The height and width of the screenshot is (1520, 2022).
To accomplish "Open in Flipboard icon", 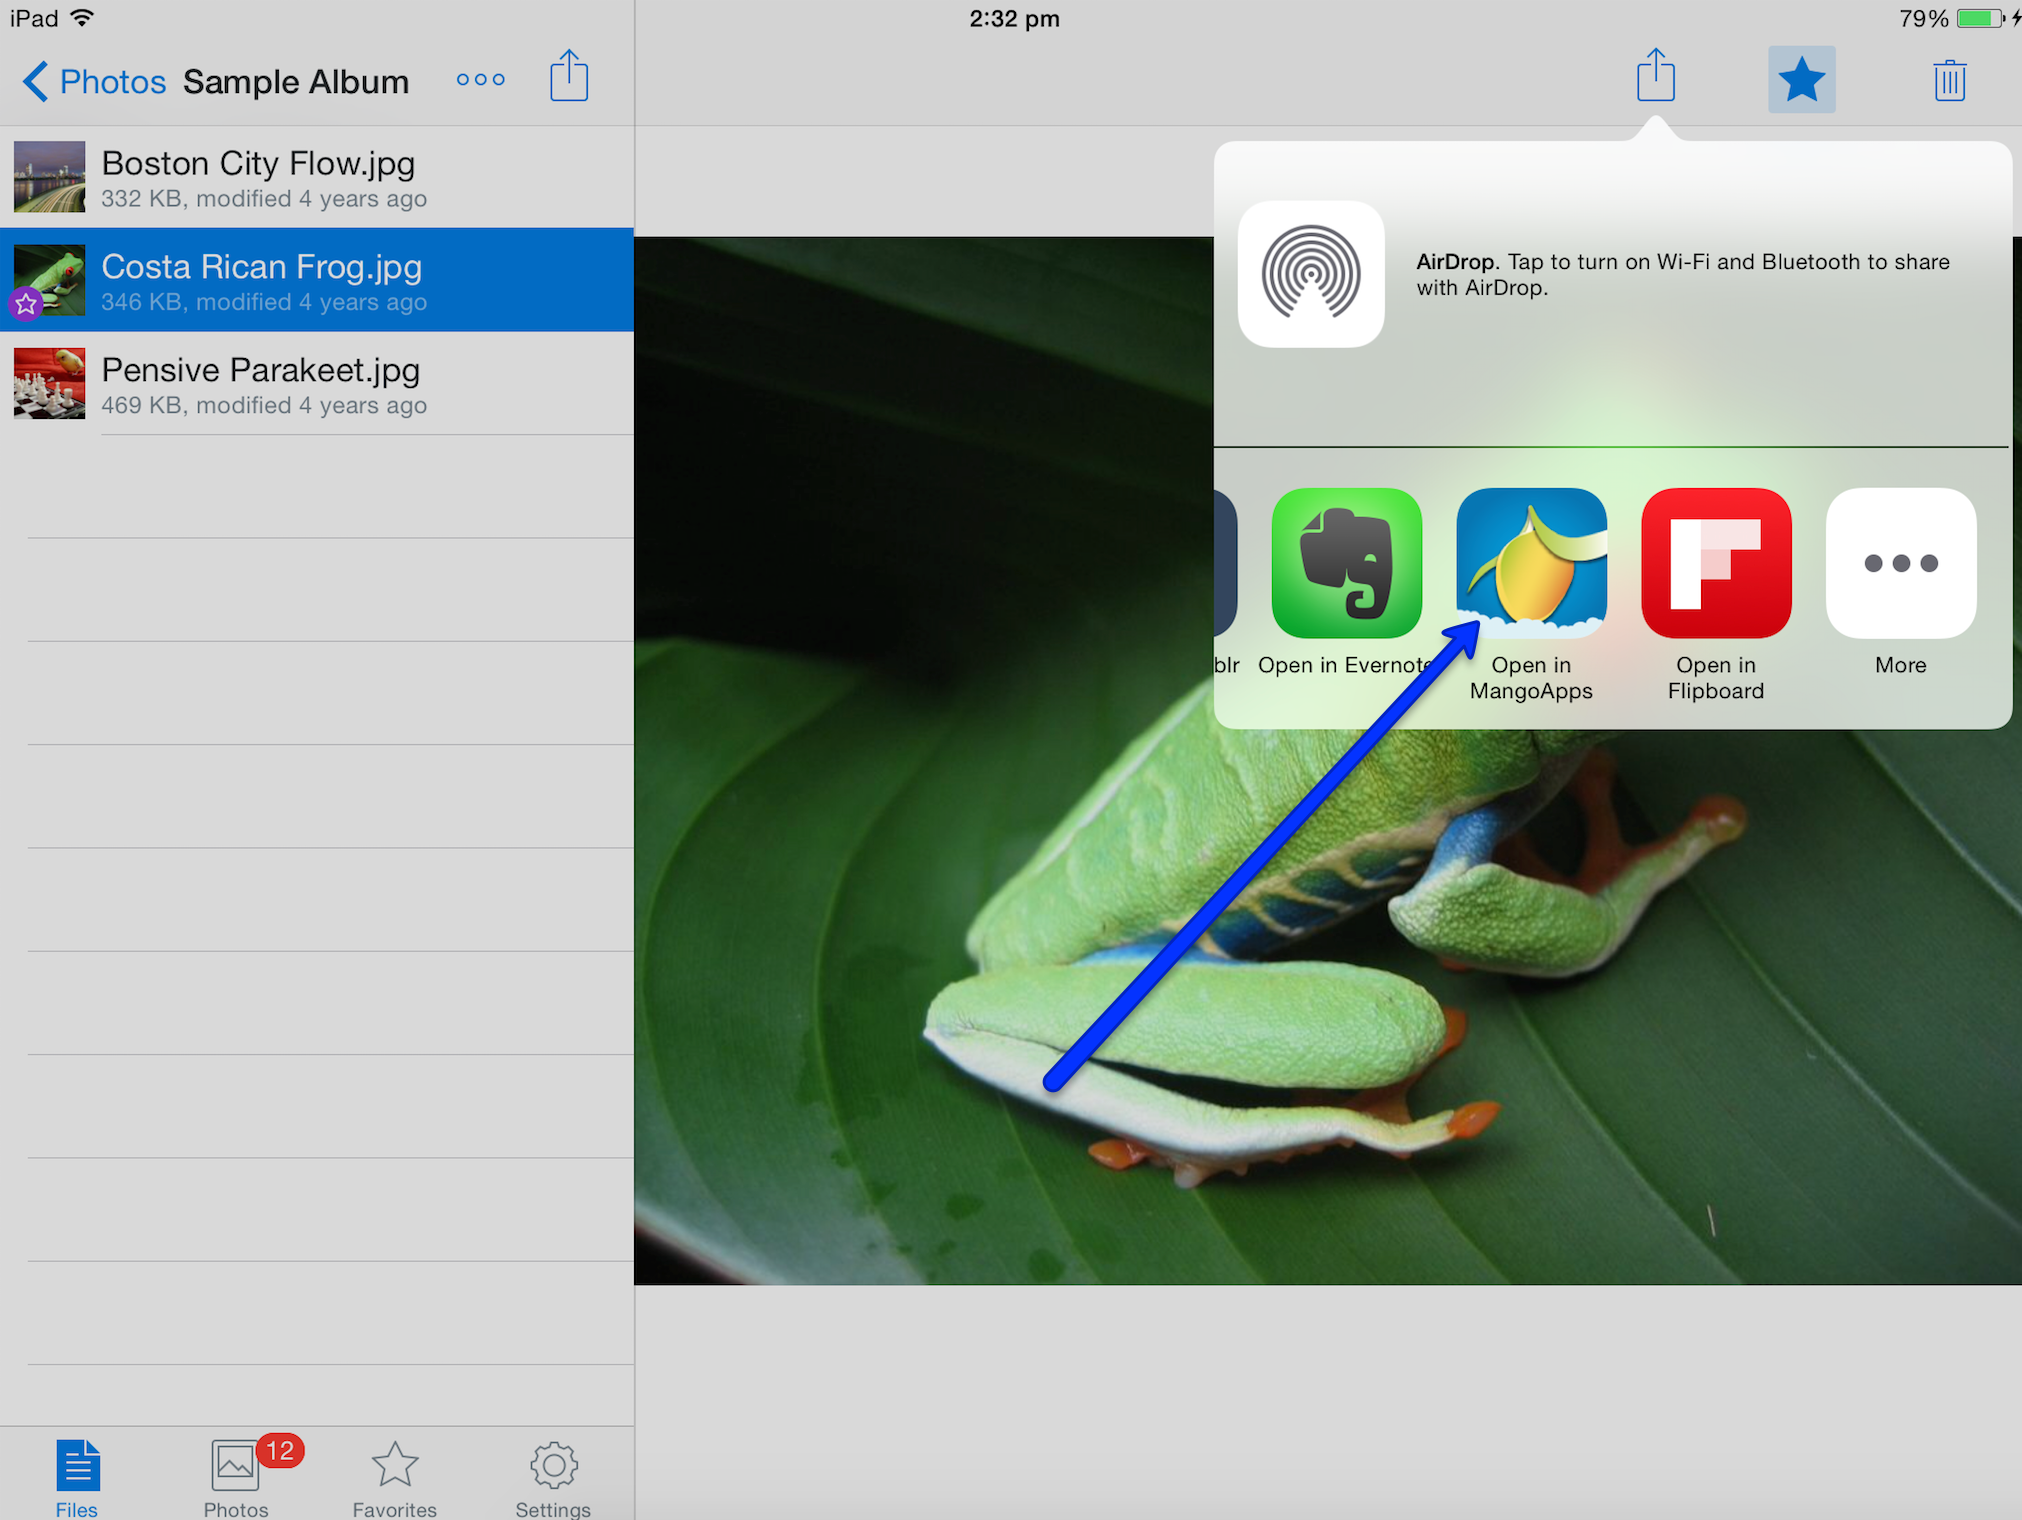I will pos(1716,563).
